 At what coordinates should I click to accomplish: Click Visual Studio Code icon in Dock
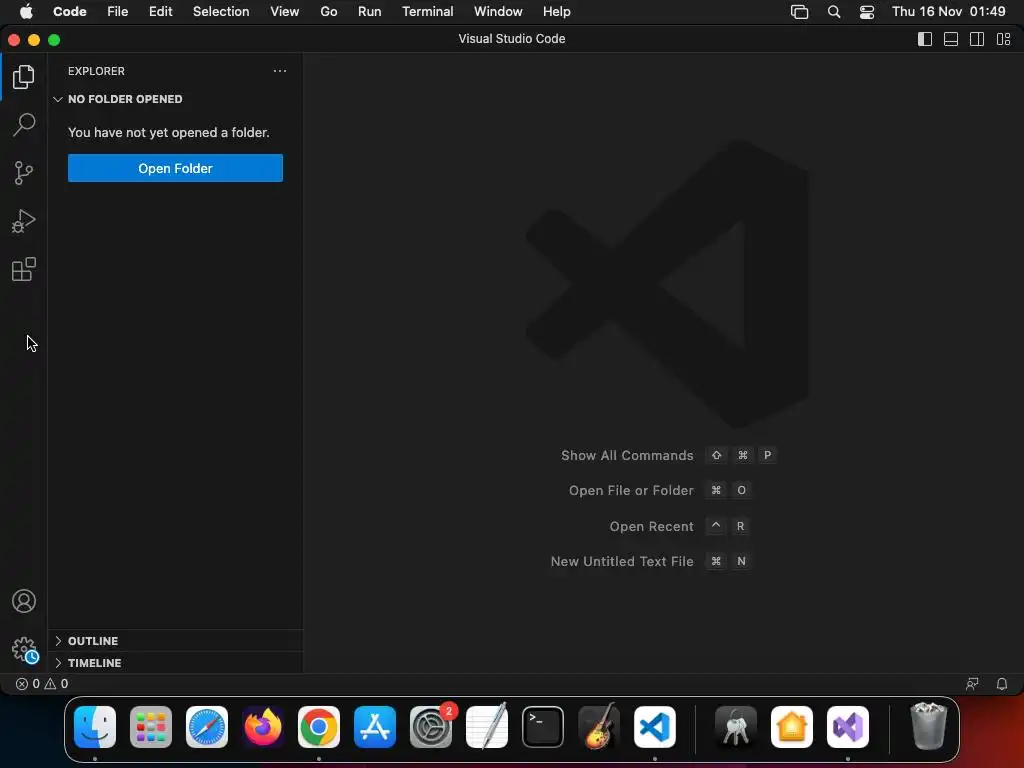coord(655,727)
